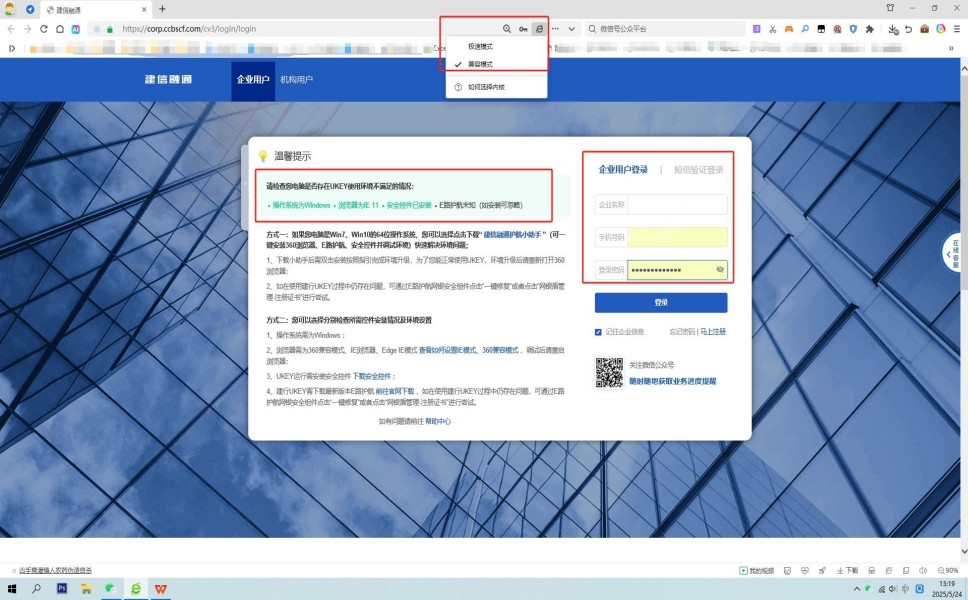Open Photoshop from the Windows taskbar
Image resolution: width=968 pixels, height=600 pixels.
(x=61, y=588)
